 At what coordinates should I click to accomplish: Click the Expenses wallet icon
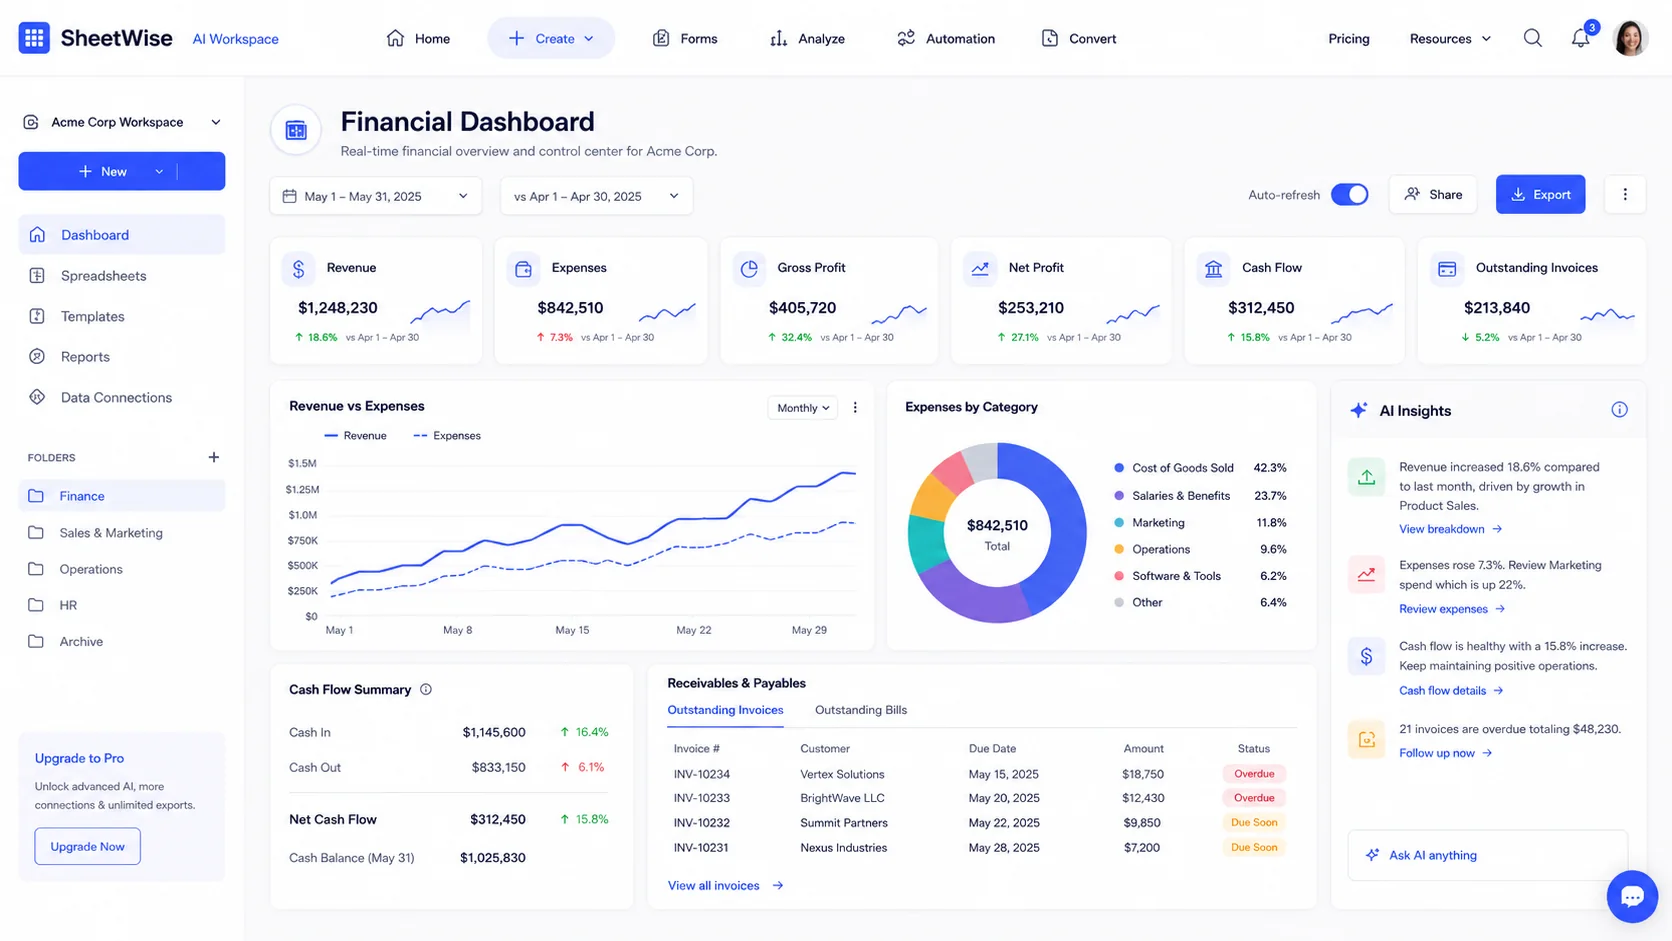pyautogui.click(x=523, y=268)
